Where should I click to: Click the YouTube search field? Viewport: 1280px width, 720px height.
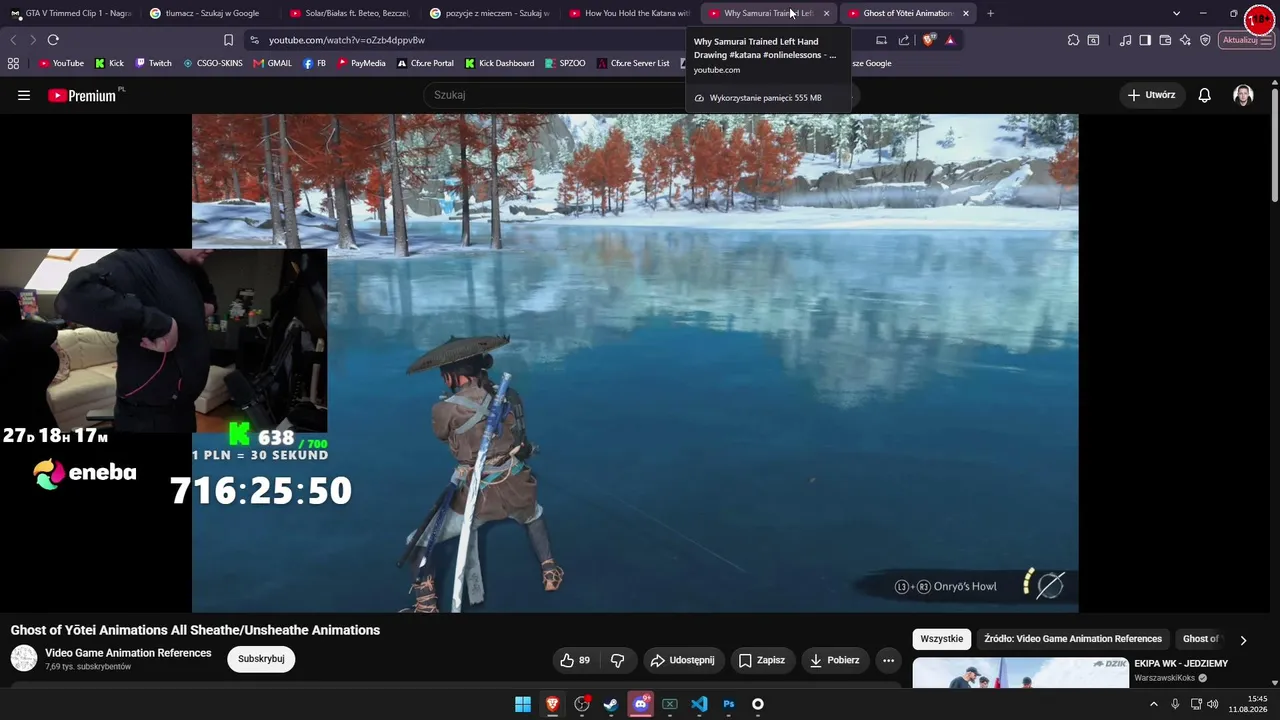click(555, 95)
